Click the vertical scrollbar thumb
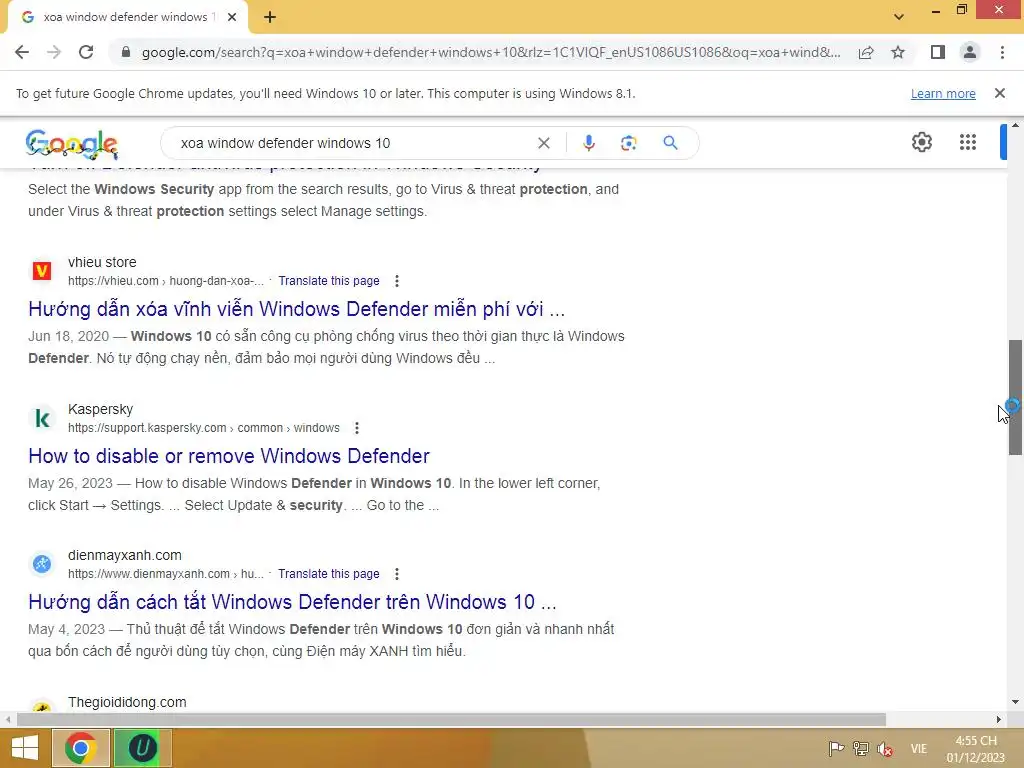 point(1015,397)
